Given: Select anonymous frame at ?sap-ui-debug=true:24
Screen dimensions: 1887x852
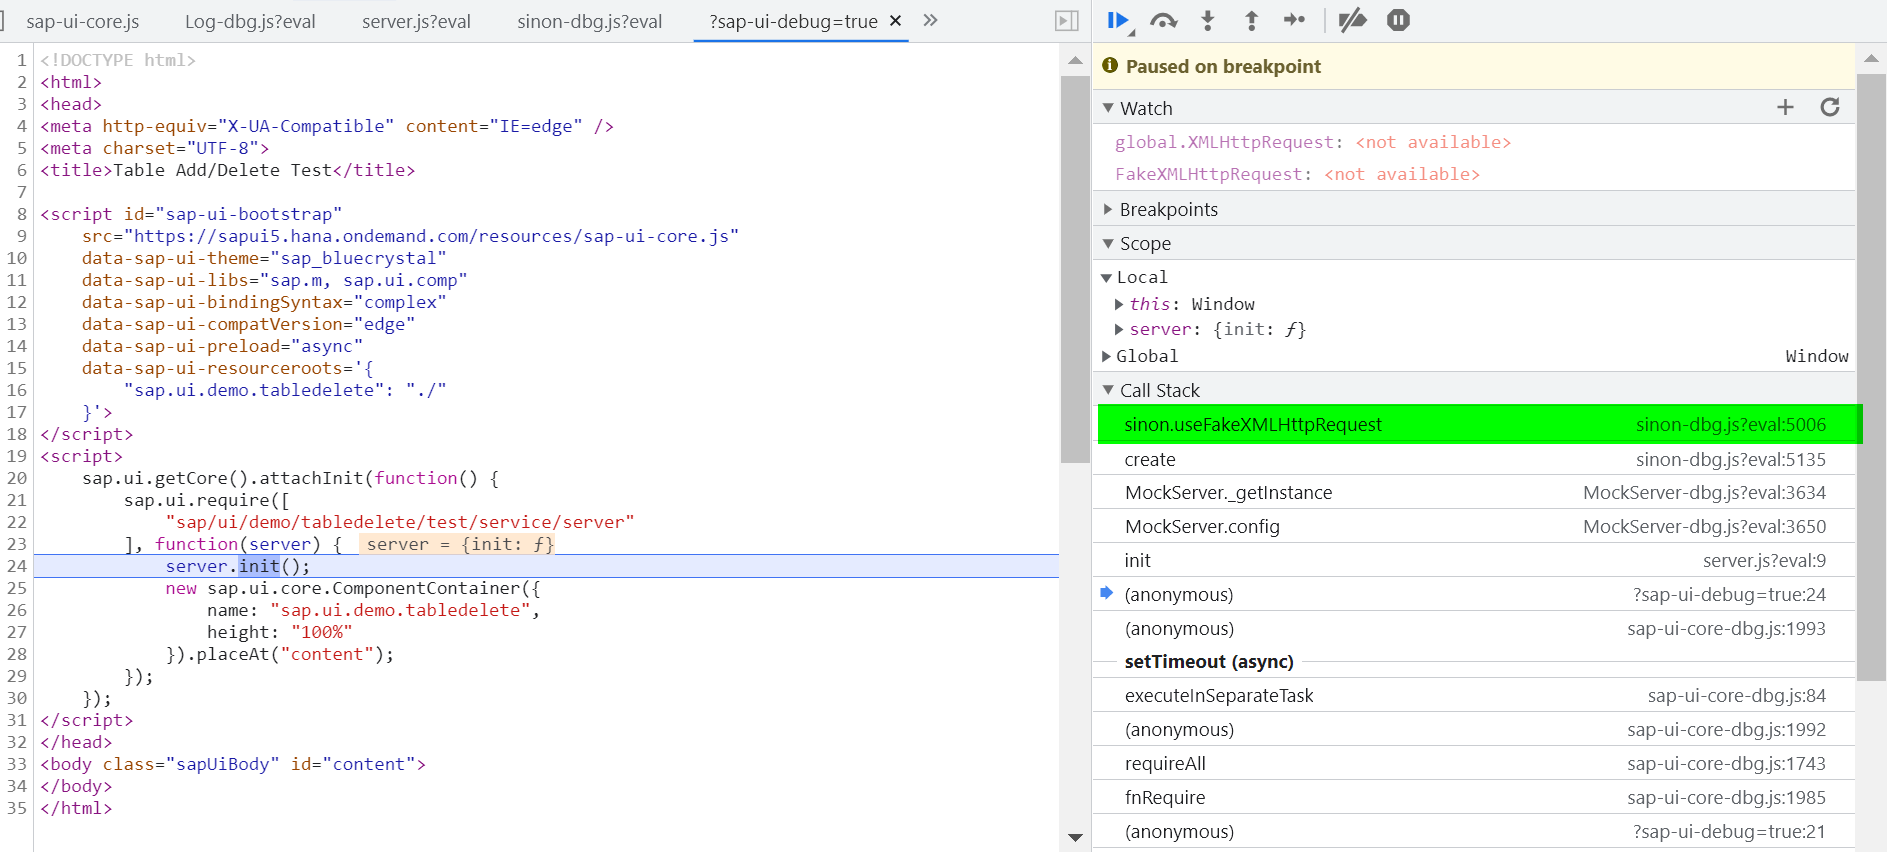Looking at the screenshot, I should click(x=1475, y=594).
